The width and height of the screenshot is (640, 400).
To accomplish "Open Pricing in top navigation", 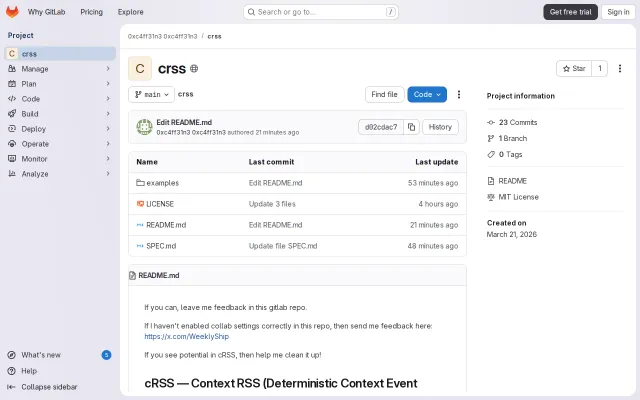I will coord(91,12).
